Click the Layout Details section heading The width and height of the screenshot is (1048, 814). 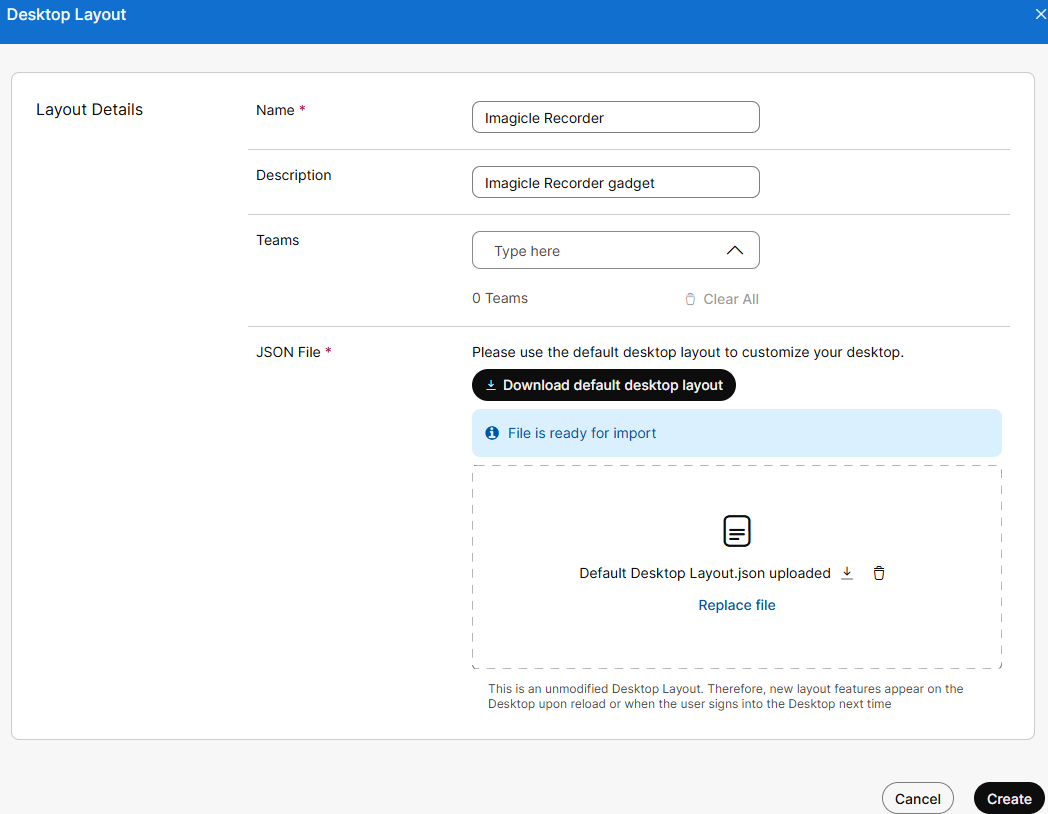pos(89,110)
